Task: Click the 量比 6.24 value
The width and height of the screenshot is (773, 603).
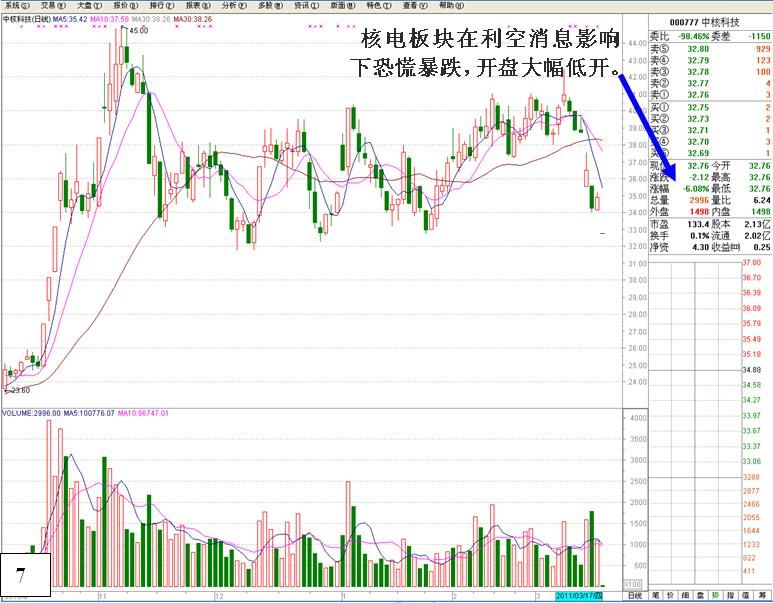Action: (x=762, y=200)
